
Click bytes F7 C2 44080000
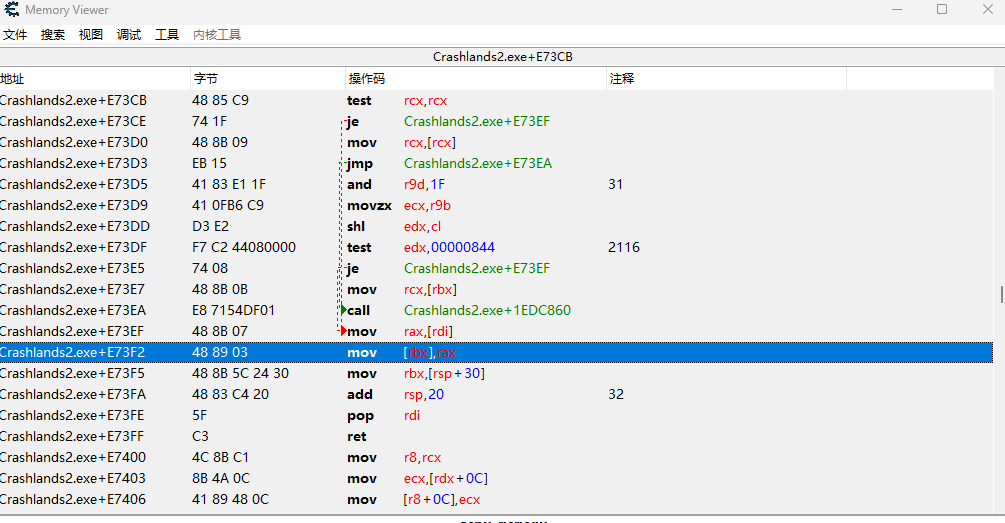click(244, 247)
